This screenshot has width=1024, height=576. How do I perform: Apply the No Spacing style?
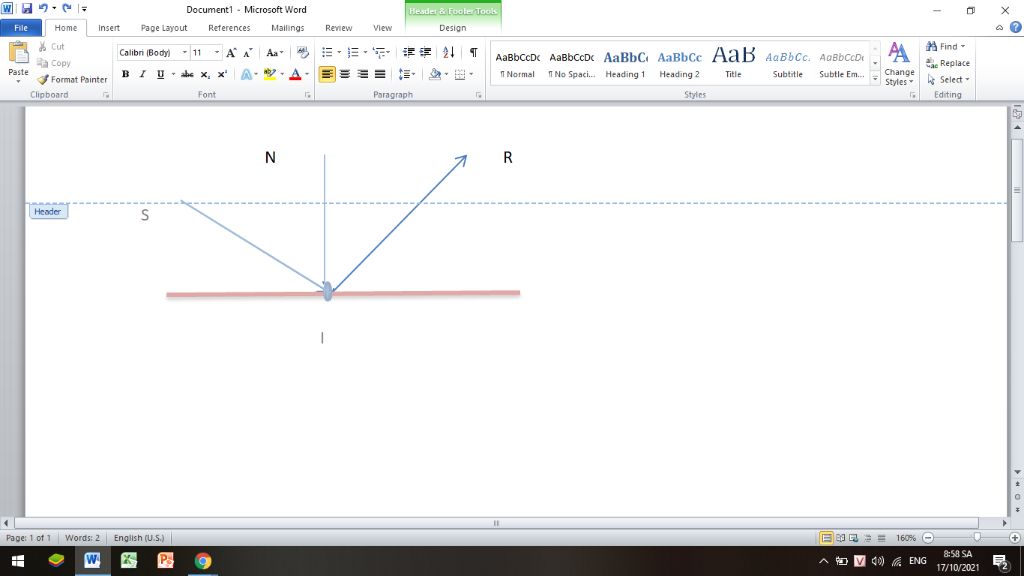pos(571,64)
